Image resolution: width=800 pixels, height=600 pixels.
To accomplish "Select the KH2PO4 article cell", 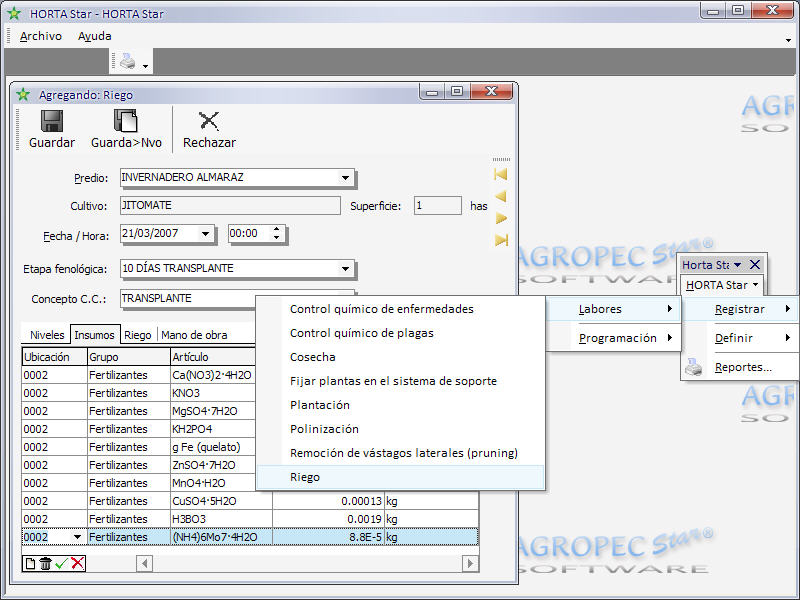I will (x=213, y=429).
